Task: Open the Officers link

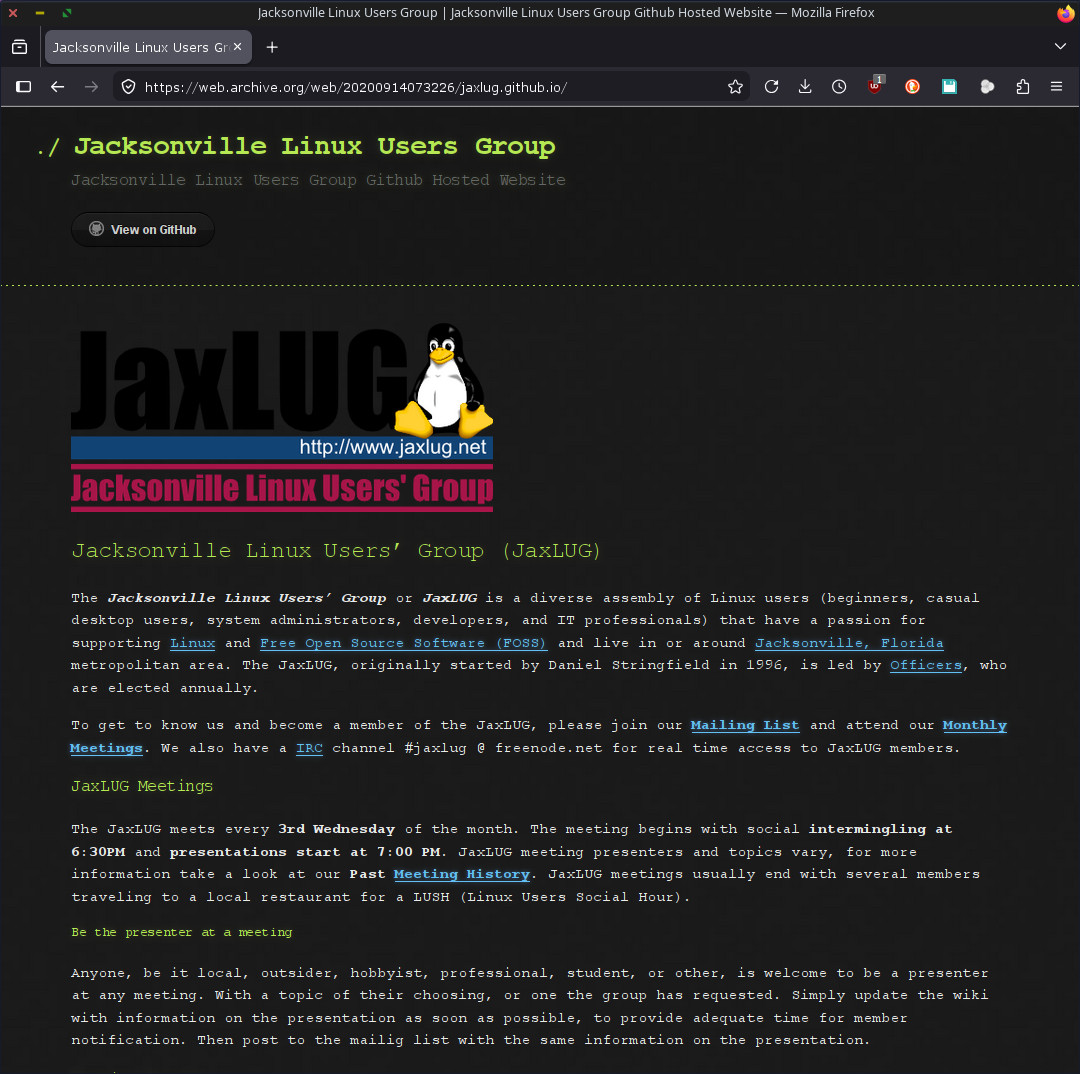Action: [925, 665]
